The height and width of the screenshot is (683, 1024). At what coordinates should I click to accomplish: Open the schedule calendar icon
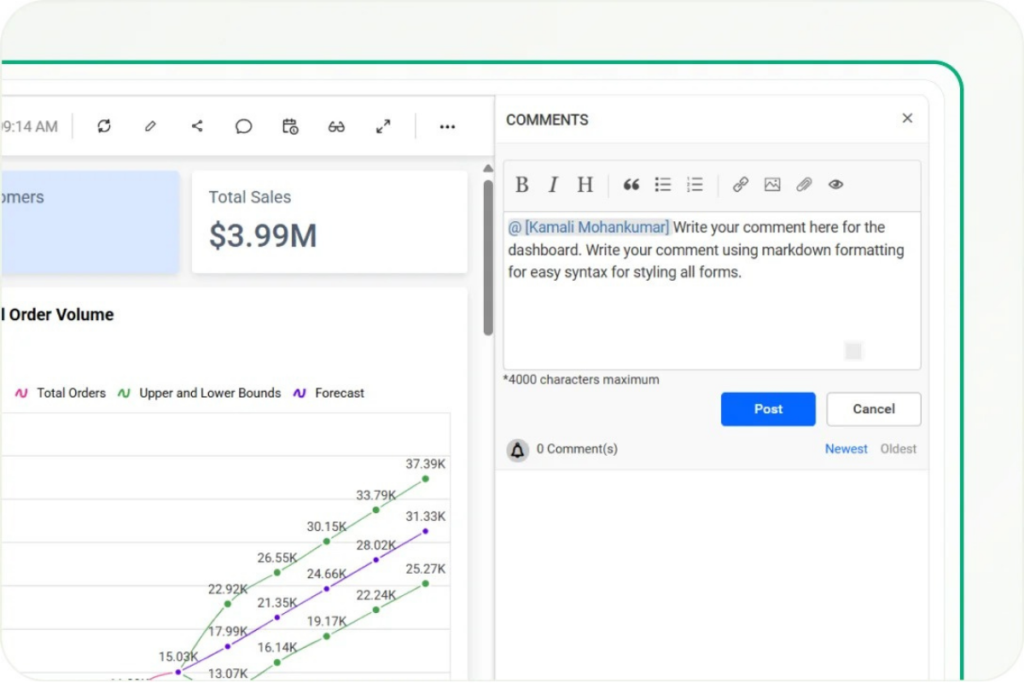290,127
